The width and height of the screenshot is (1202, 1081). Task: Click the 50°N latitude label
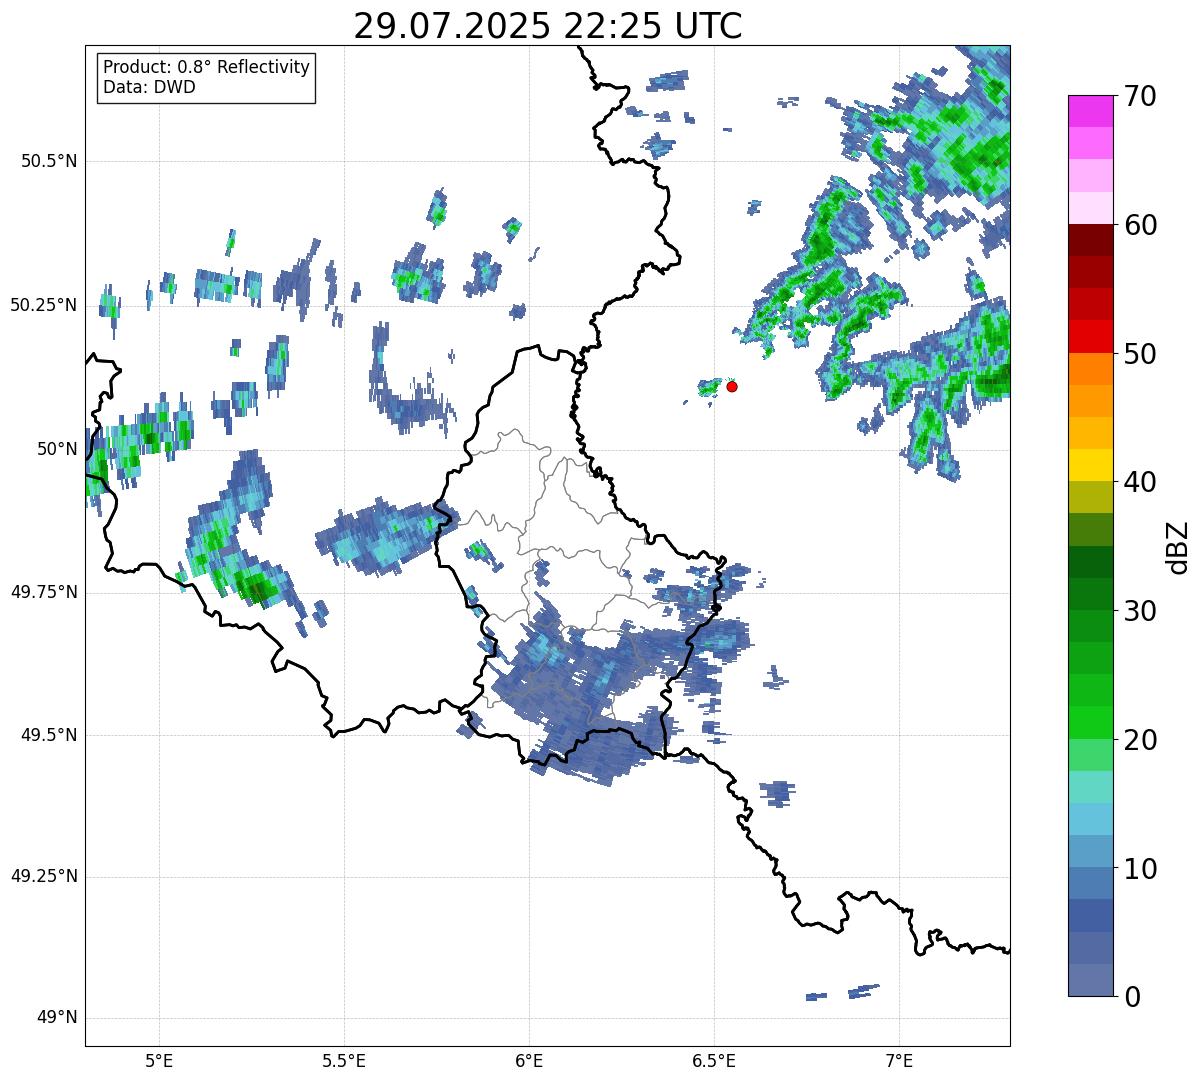tap(57, 449)
